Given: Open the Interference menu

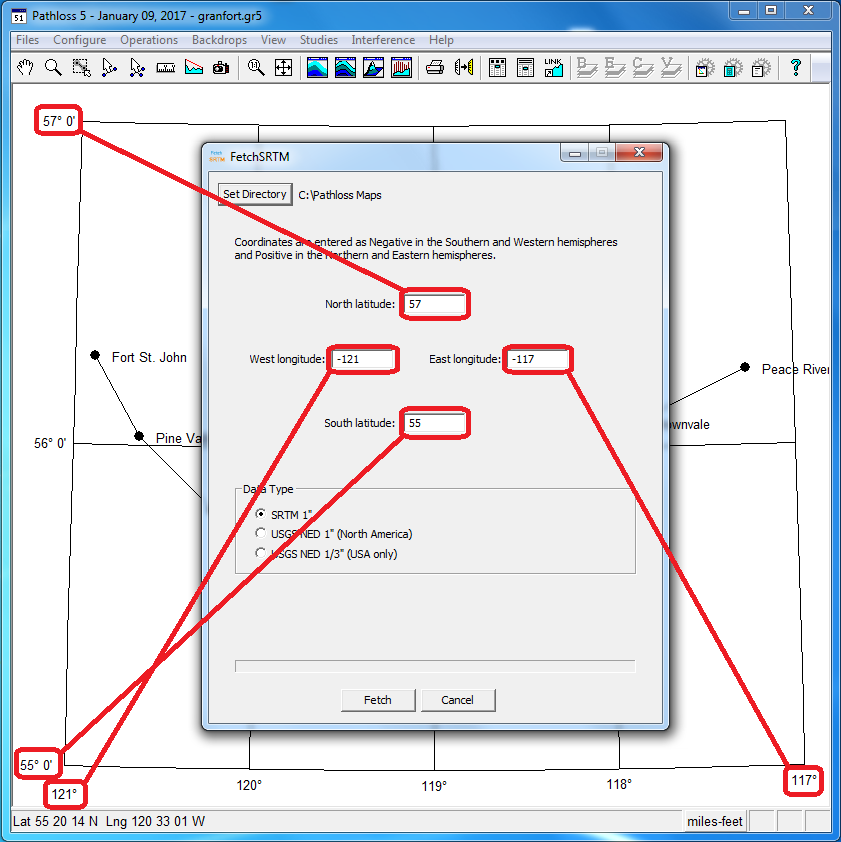Looking at the screenshot, I should [383, 40].
